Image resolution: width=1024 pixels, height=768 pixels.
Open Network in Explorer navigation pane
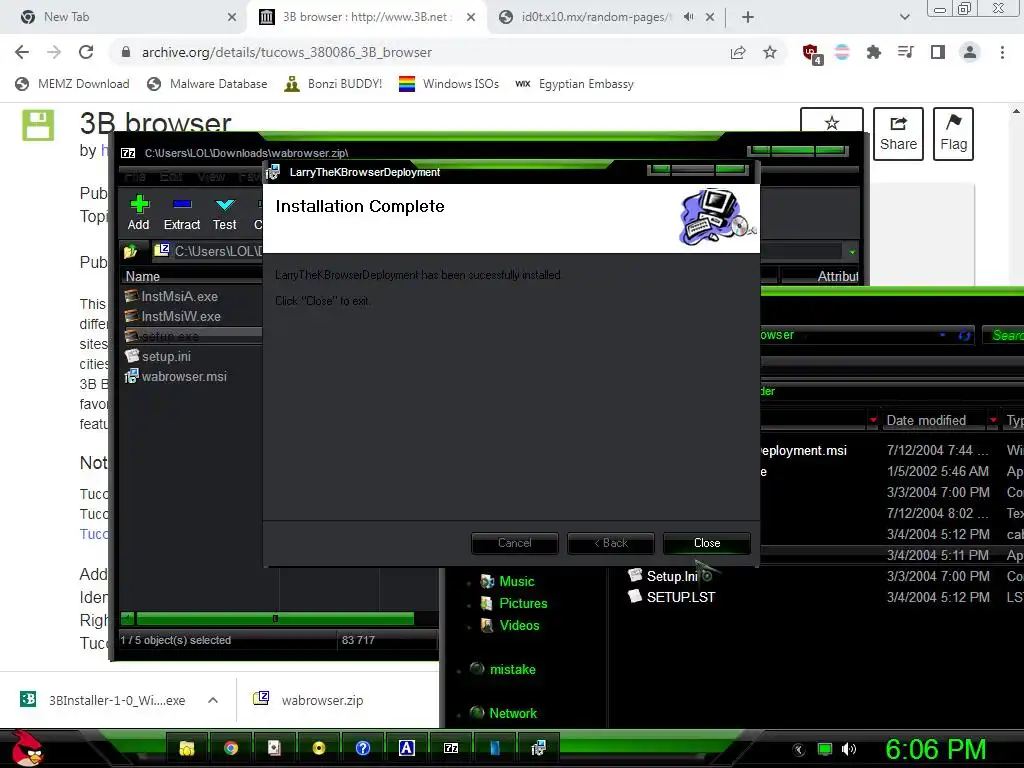click(503, 713)
